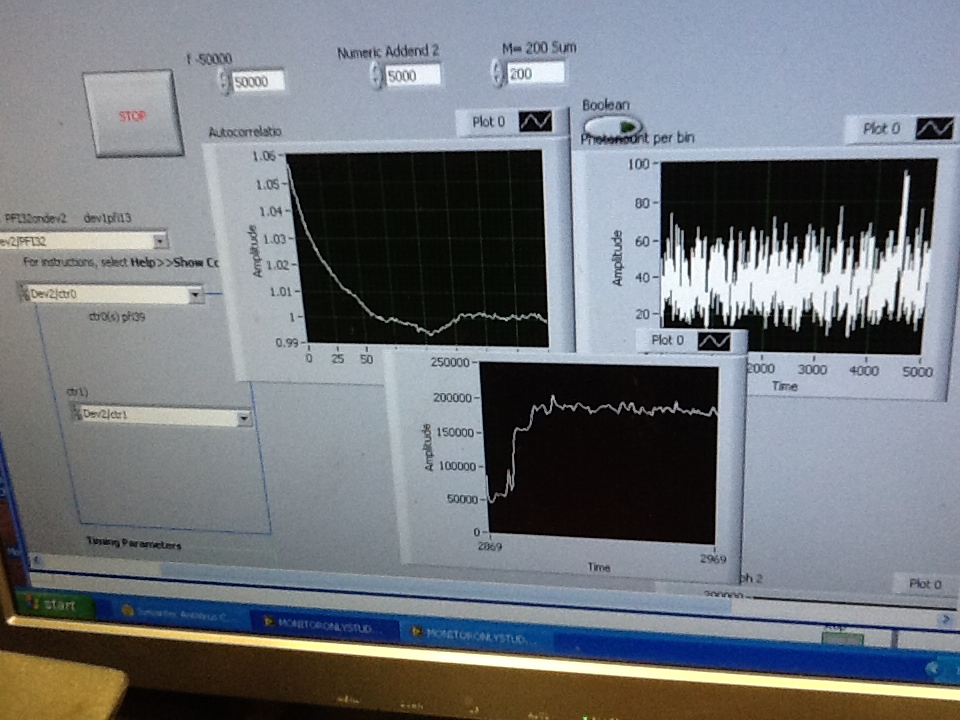Click the Numeric Addend 2 stepper arrows
Viewport: 960px width, 720px height.
[x=377, y=76]
